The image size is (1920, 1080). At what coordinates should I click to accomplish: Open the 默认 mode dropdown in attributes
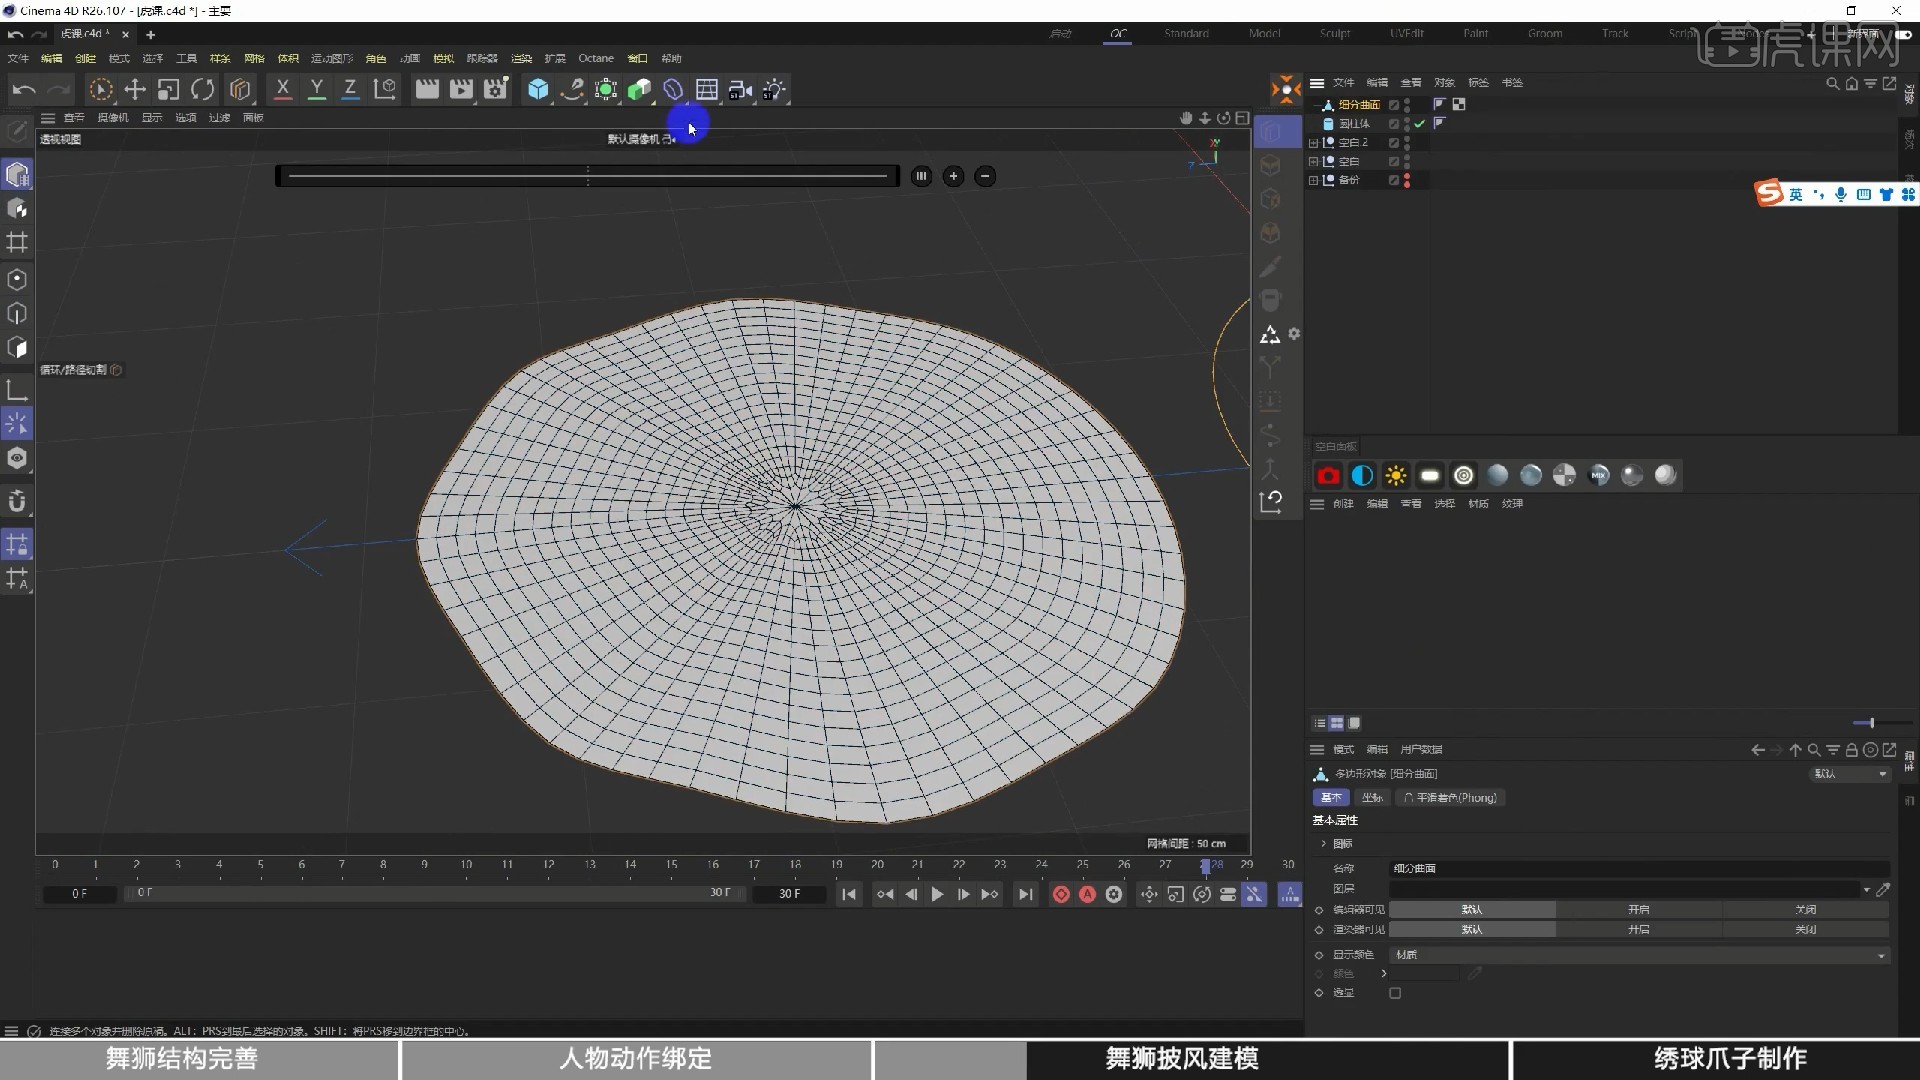pyautogui.click(x=1851, y=774)
